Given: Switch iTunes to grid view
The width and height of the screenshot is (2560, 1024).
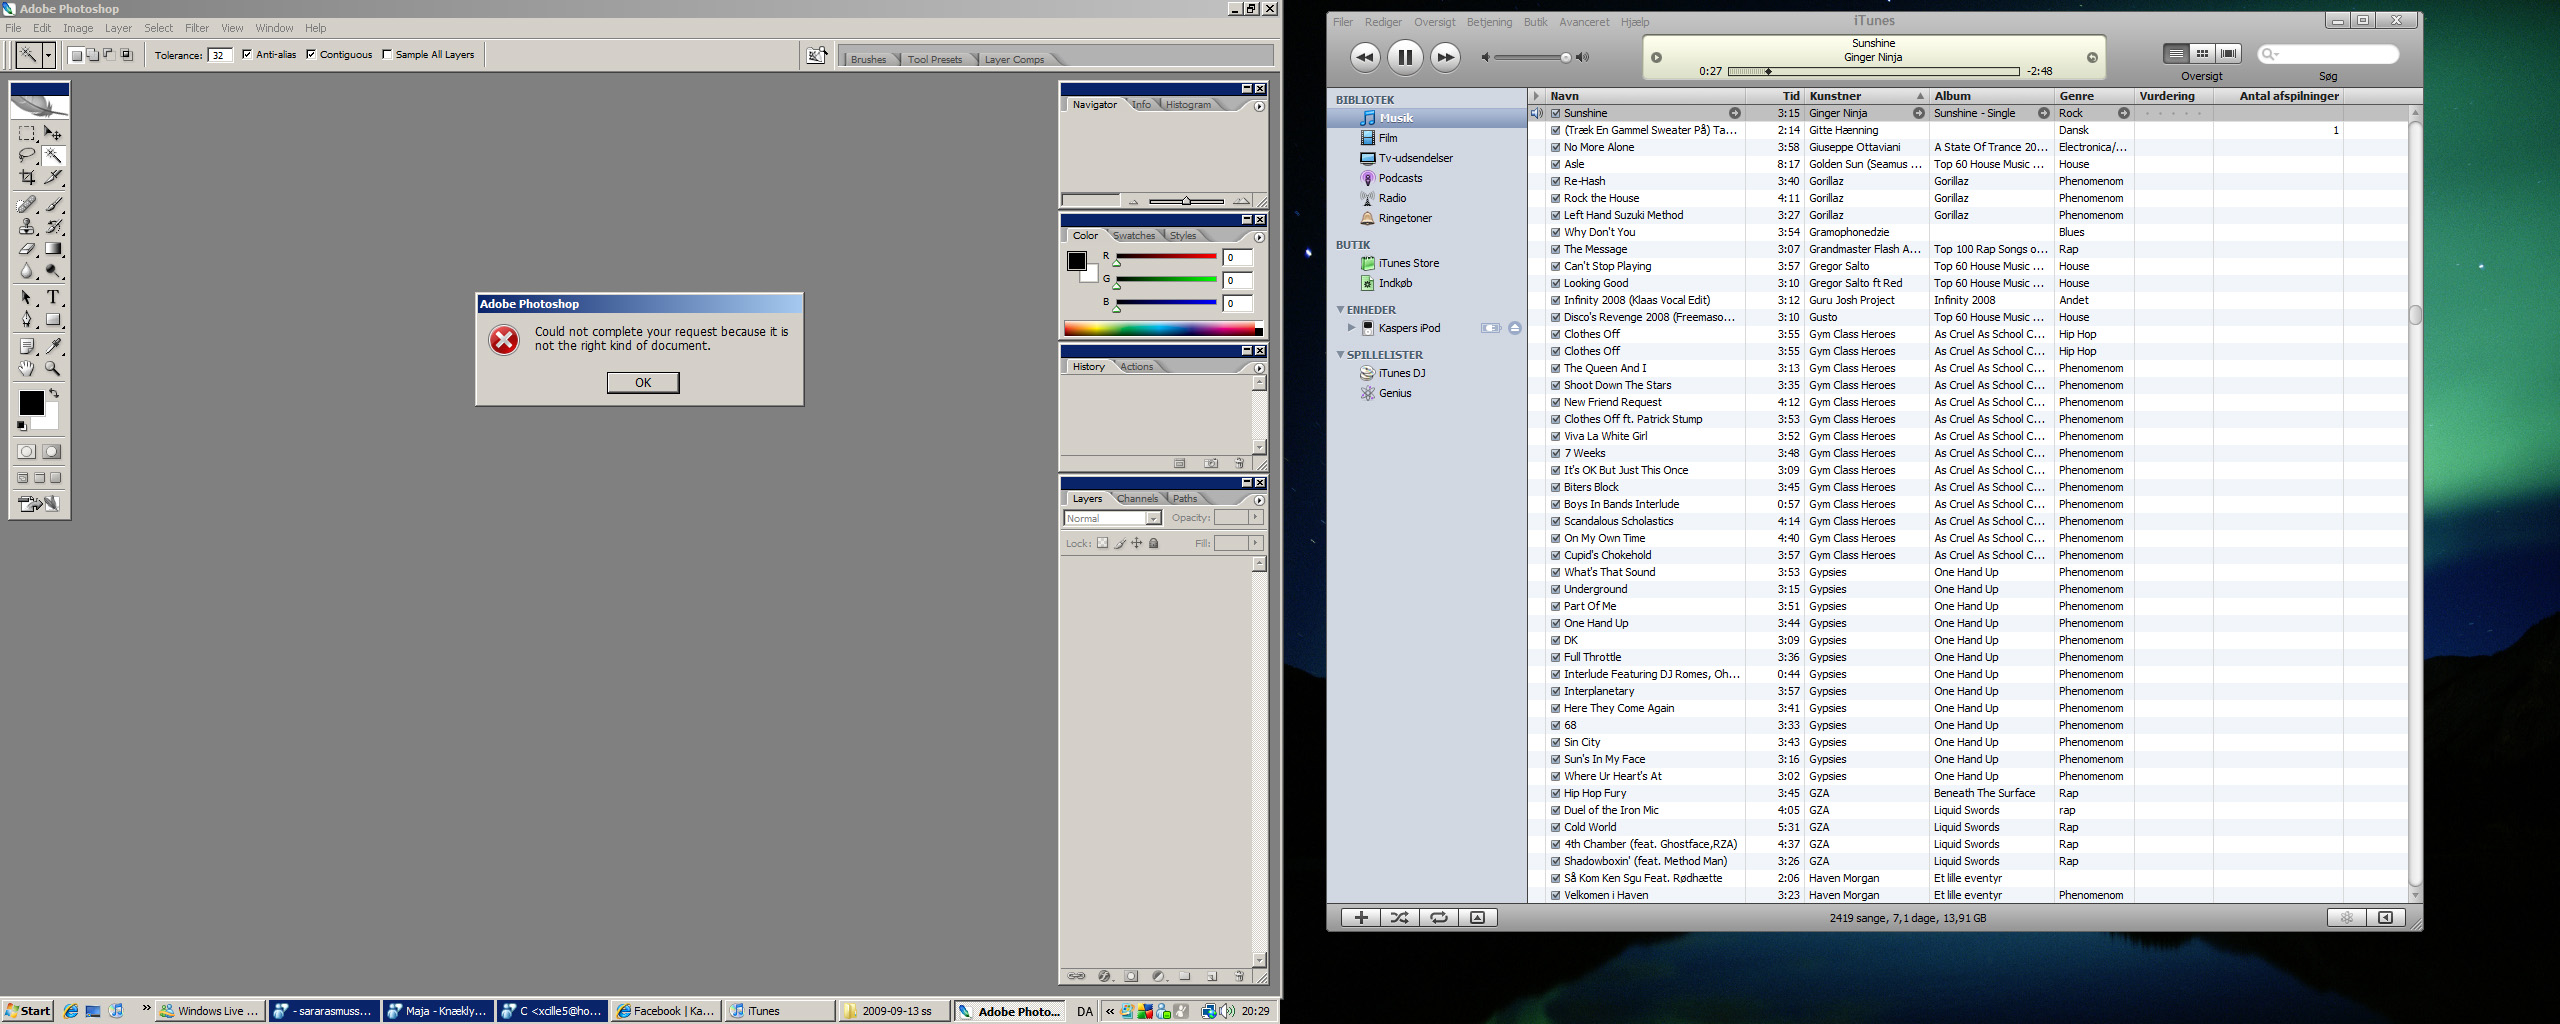Looking at the screenshot, I should pyautogui.click(x=2202, y=54).
